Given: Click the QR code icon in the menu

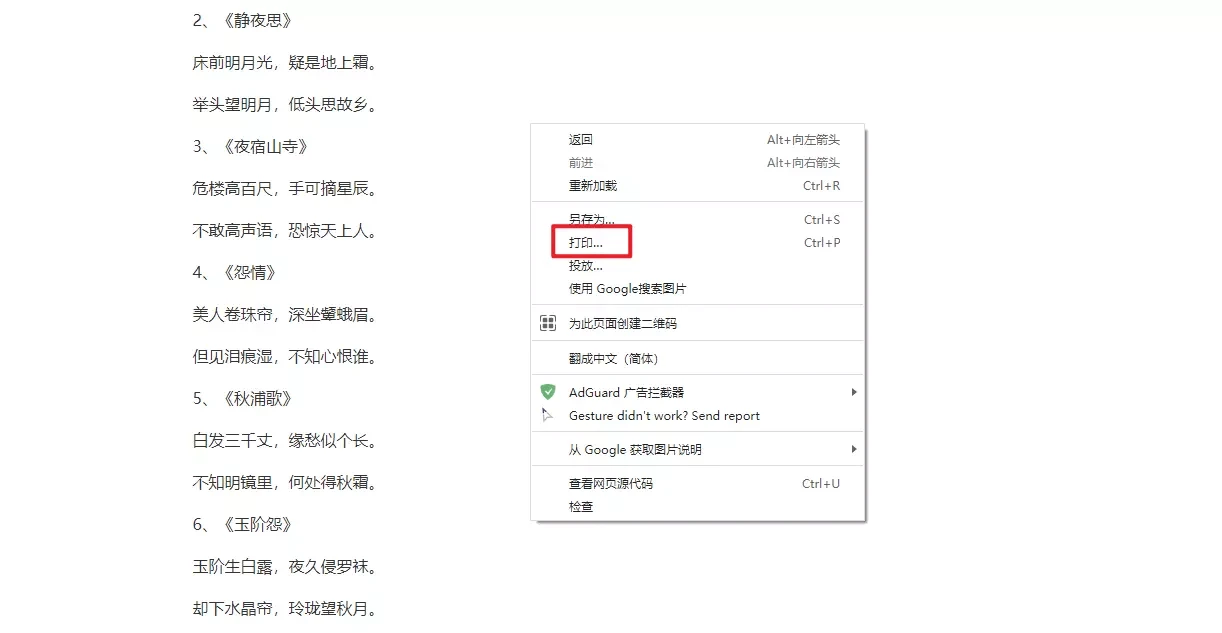Looking at the screenshot, I should tap(548, 323).
